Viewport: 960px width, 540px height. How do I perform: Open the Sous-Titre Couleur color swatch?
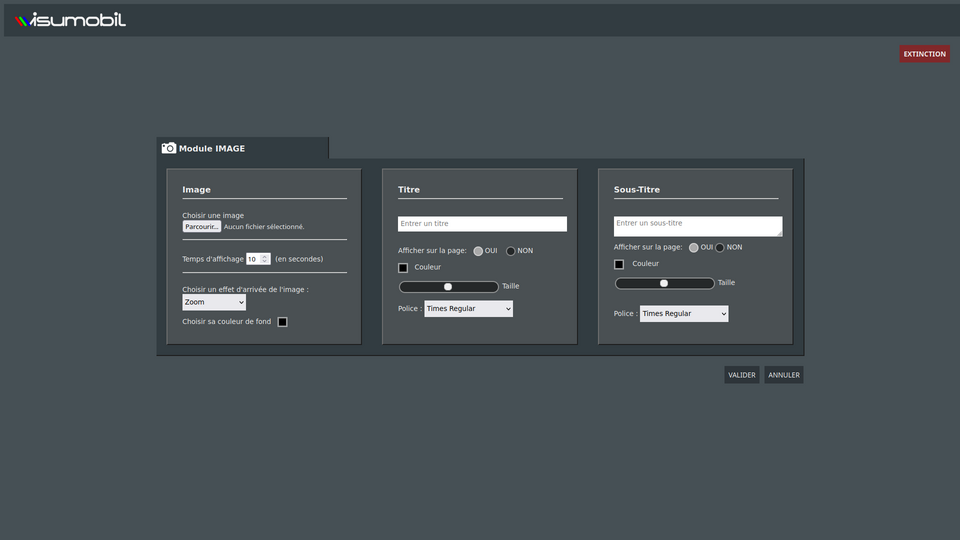[x=619, y=264]
